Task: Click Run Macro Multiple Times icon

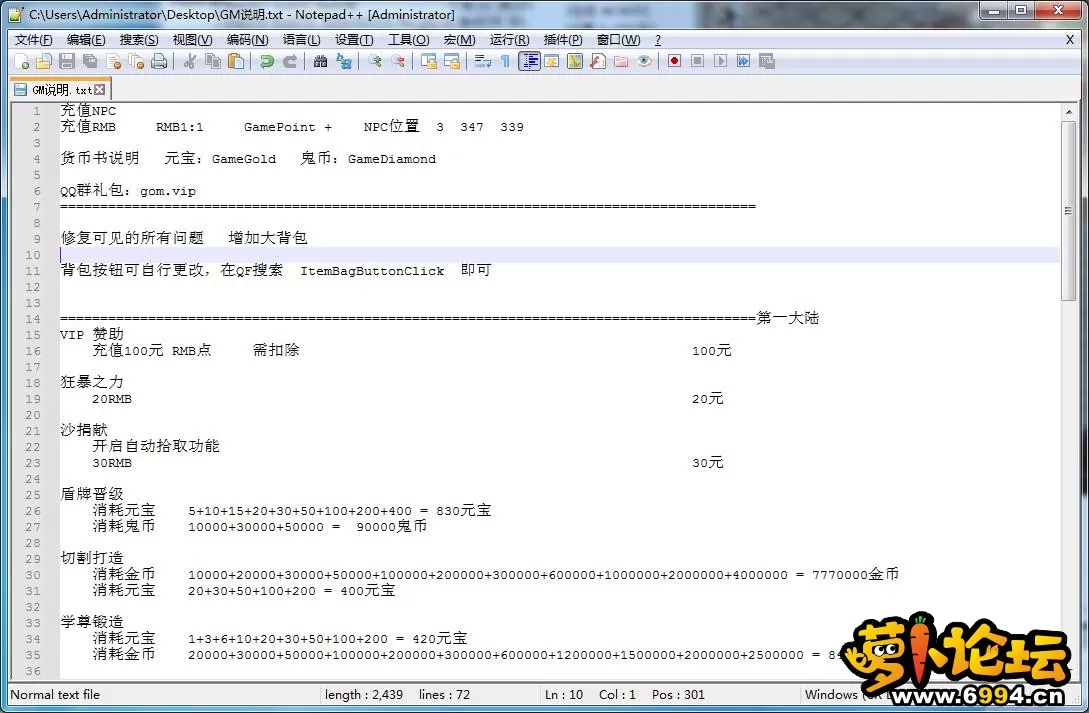Action: coord(743,62)
